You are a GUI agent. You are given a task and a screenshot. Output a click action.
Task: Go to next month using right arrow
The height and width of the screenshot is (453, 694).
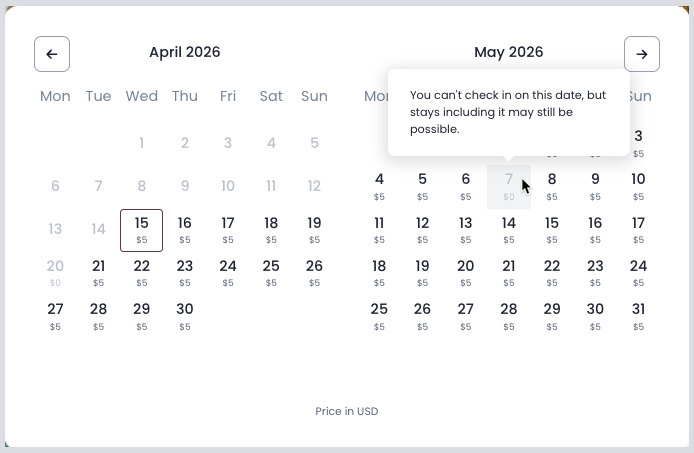point(642,54)
